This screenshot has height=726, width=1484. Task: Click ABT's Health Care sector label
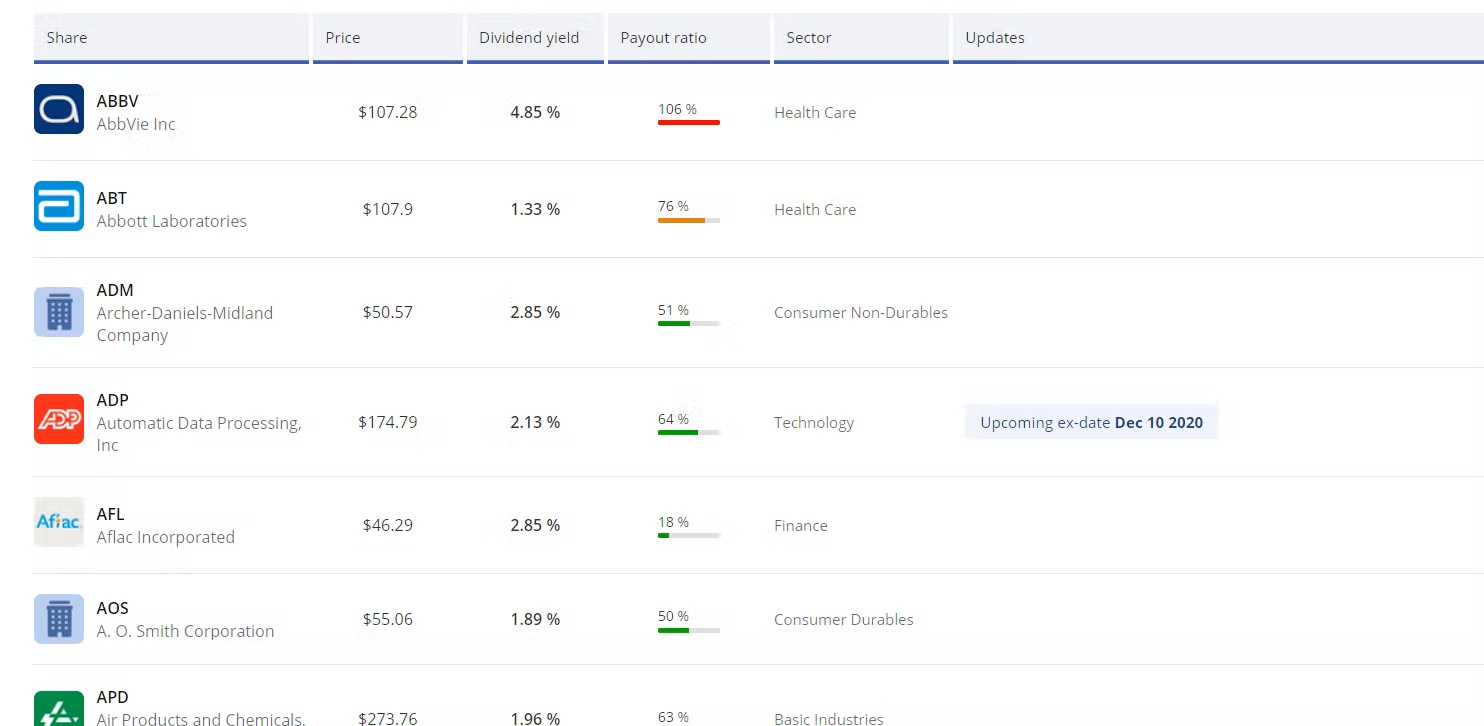815,209
